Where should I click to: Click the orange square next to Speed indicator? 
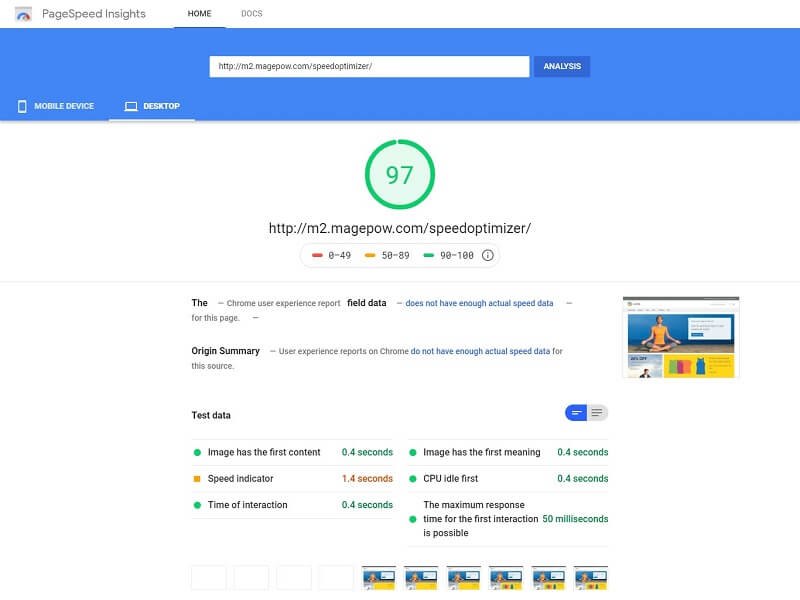click(197, 479)
